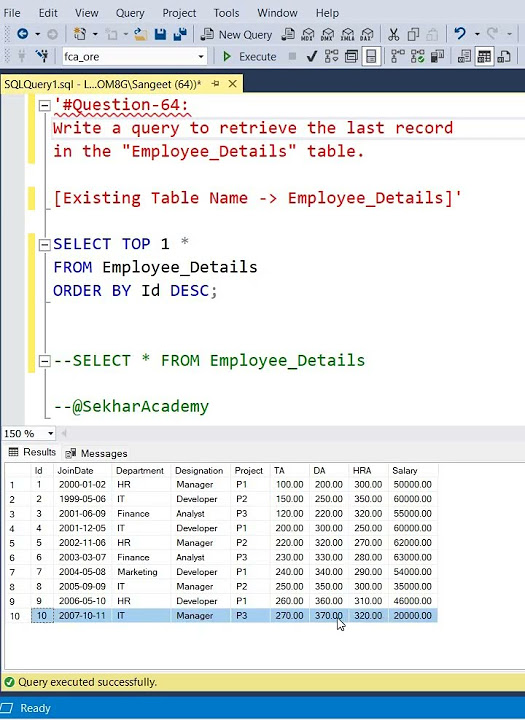
Task: Open the Query menu
Action: 130,13
